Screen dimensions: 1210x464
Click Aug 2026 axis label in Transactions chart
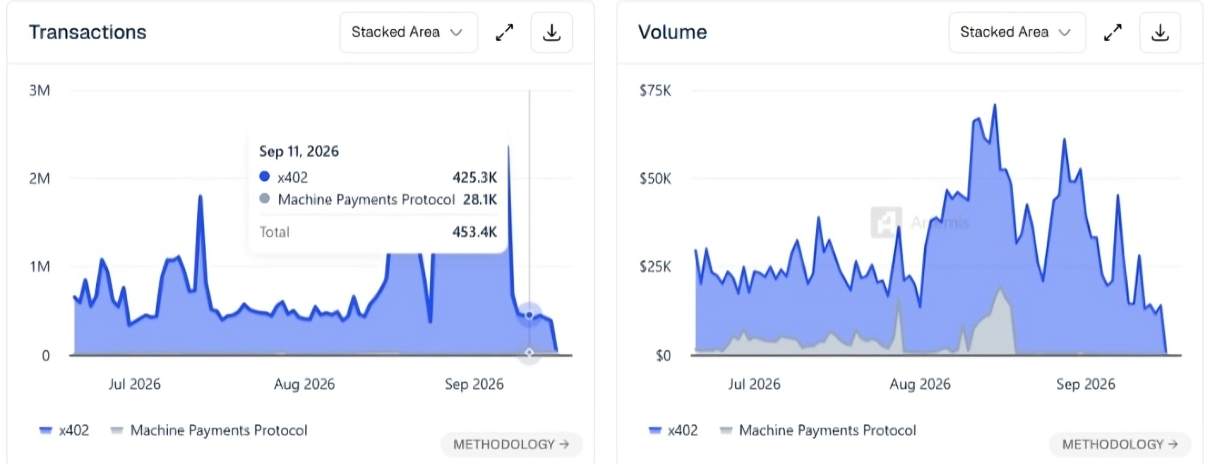point(304,384)
